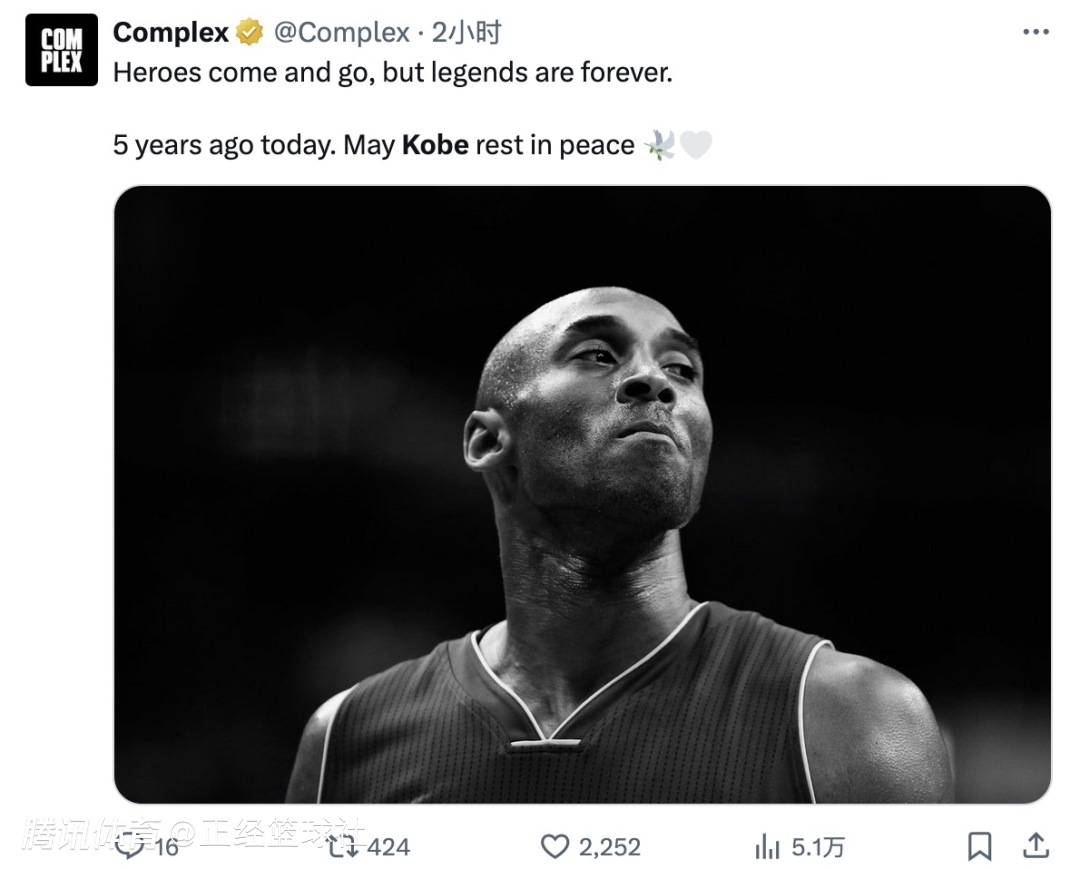Viewport: 1080px width, 869px height.
Task: Click the dove emoji in the tweet
Action: (x=659, y=145)
